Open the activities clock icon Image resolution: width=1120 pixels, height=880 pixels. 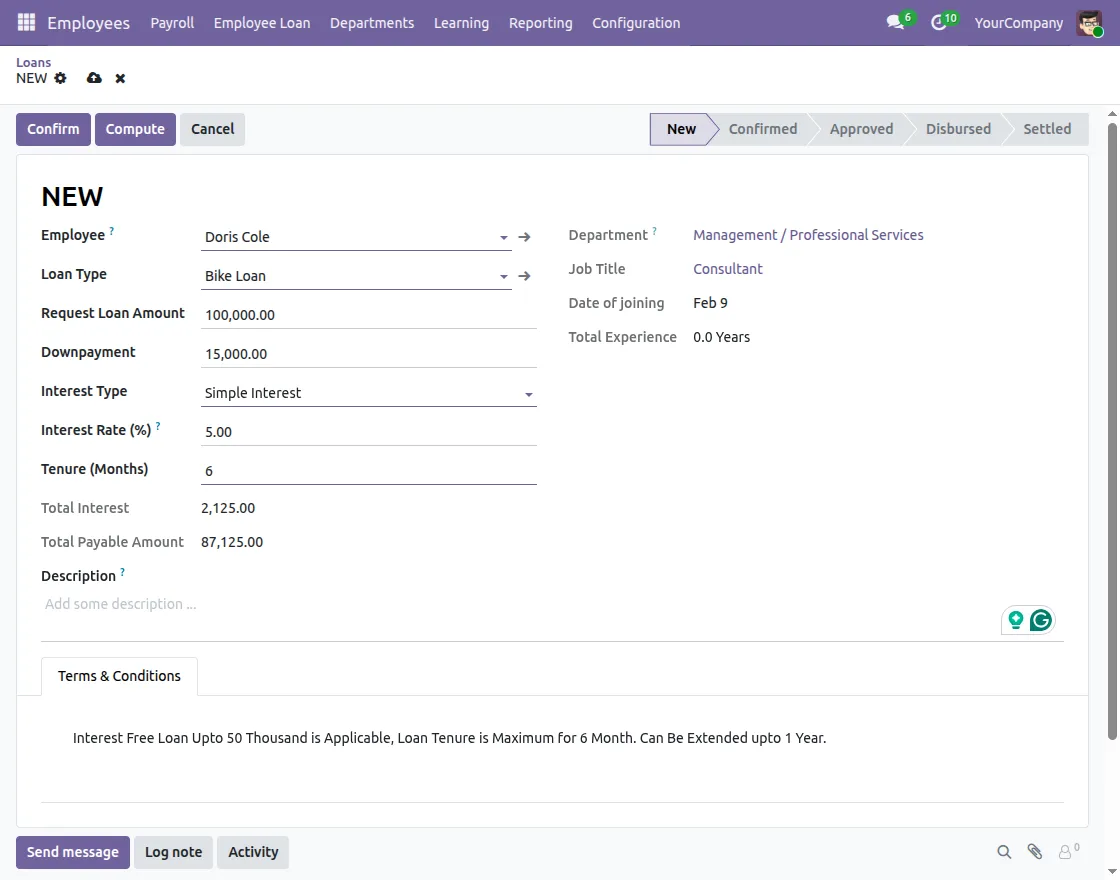click(937, 22)
